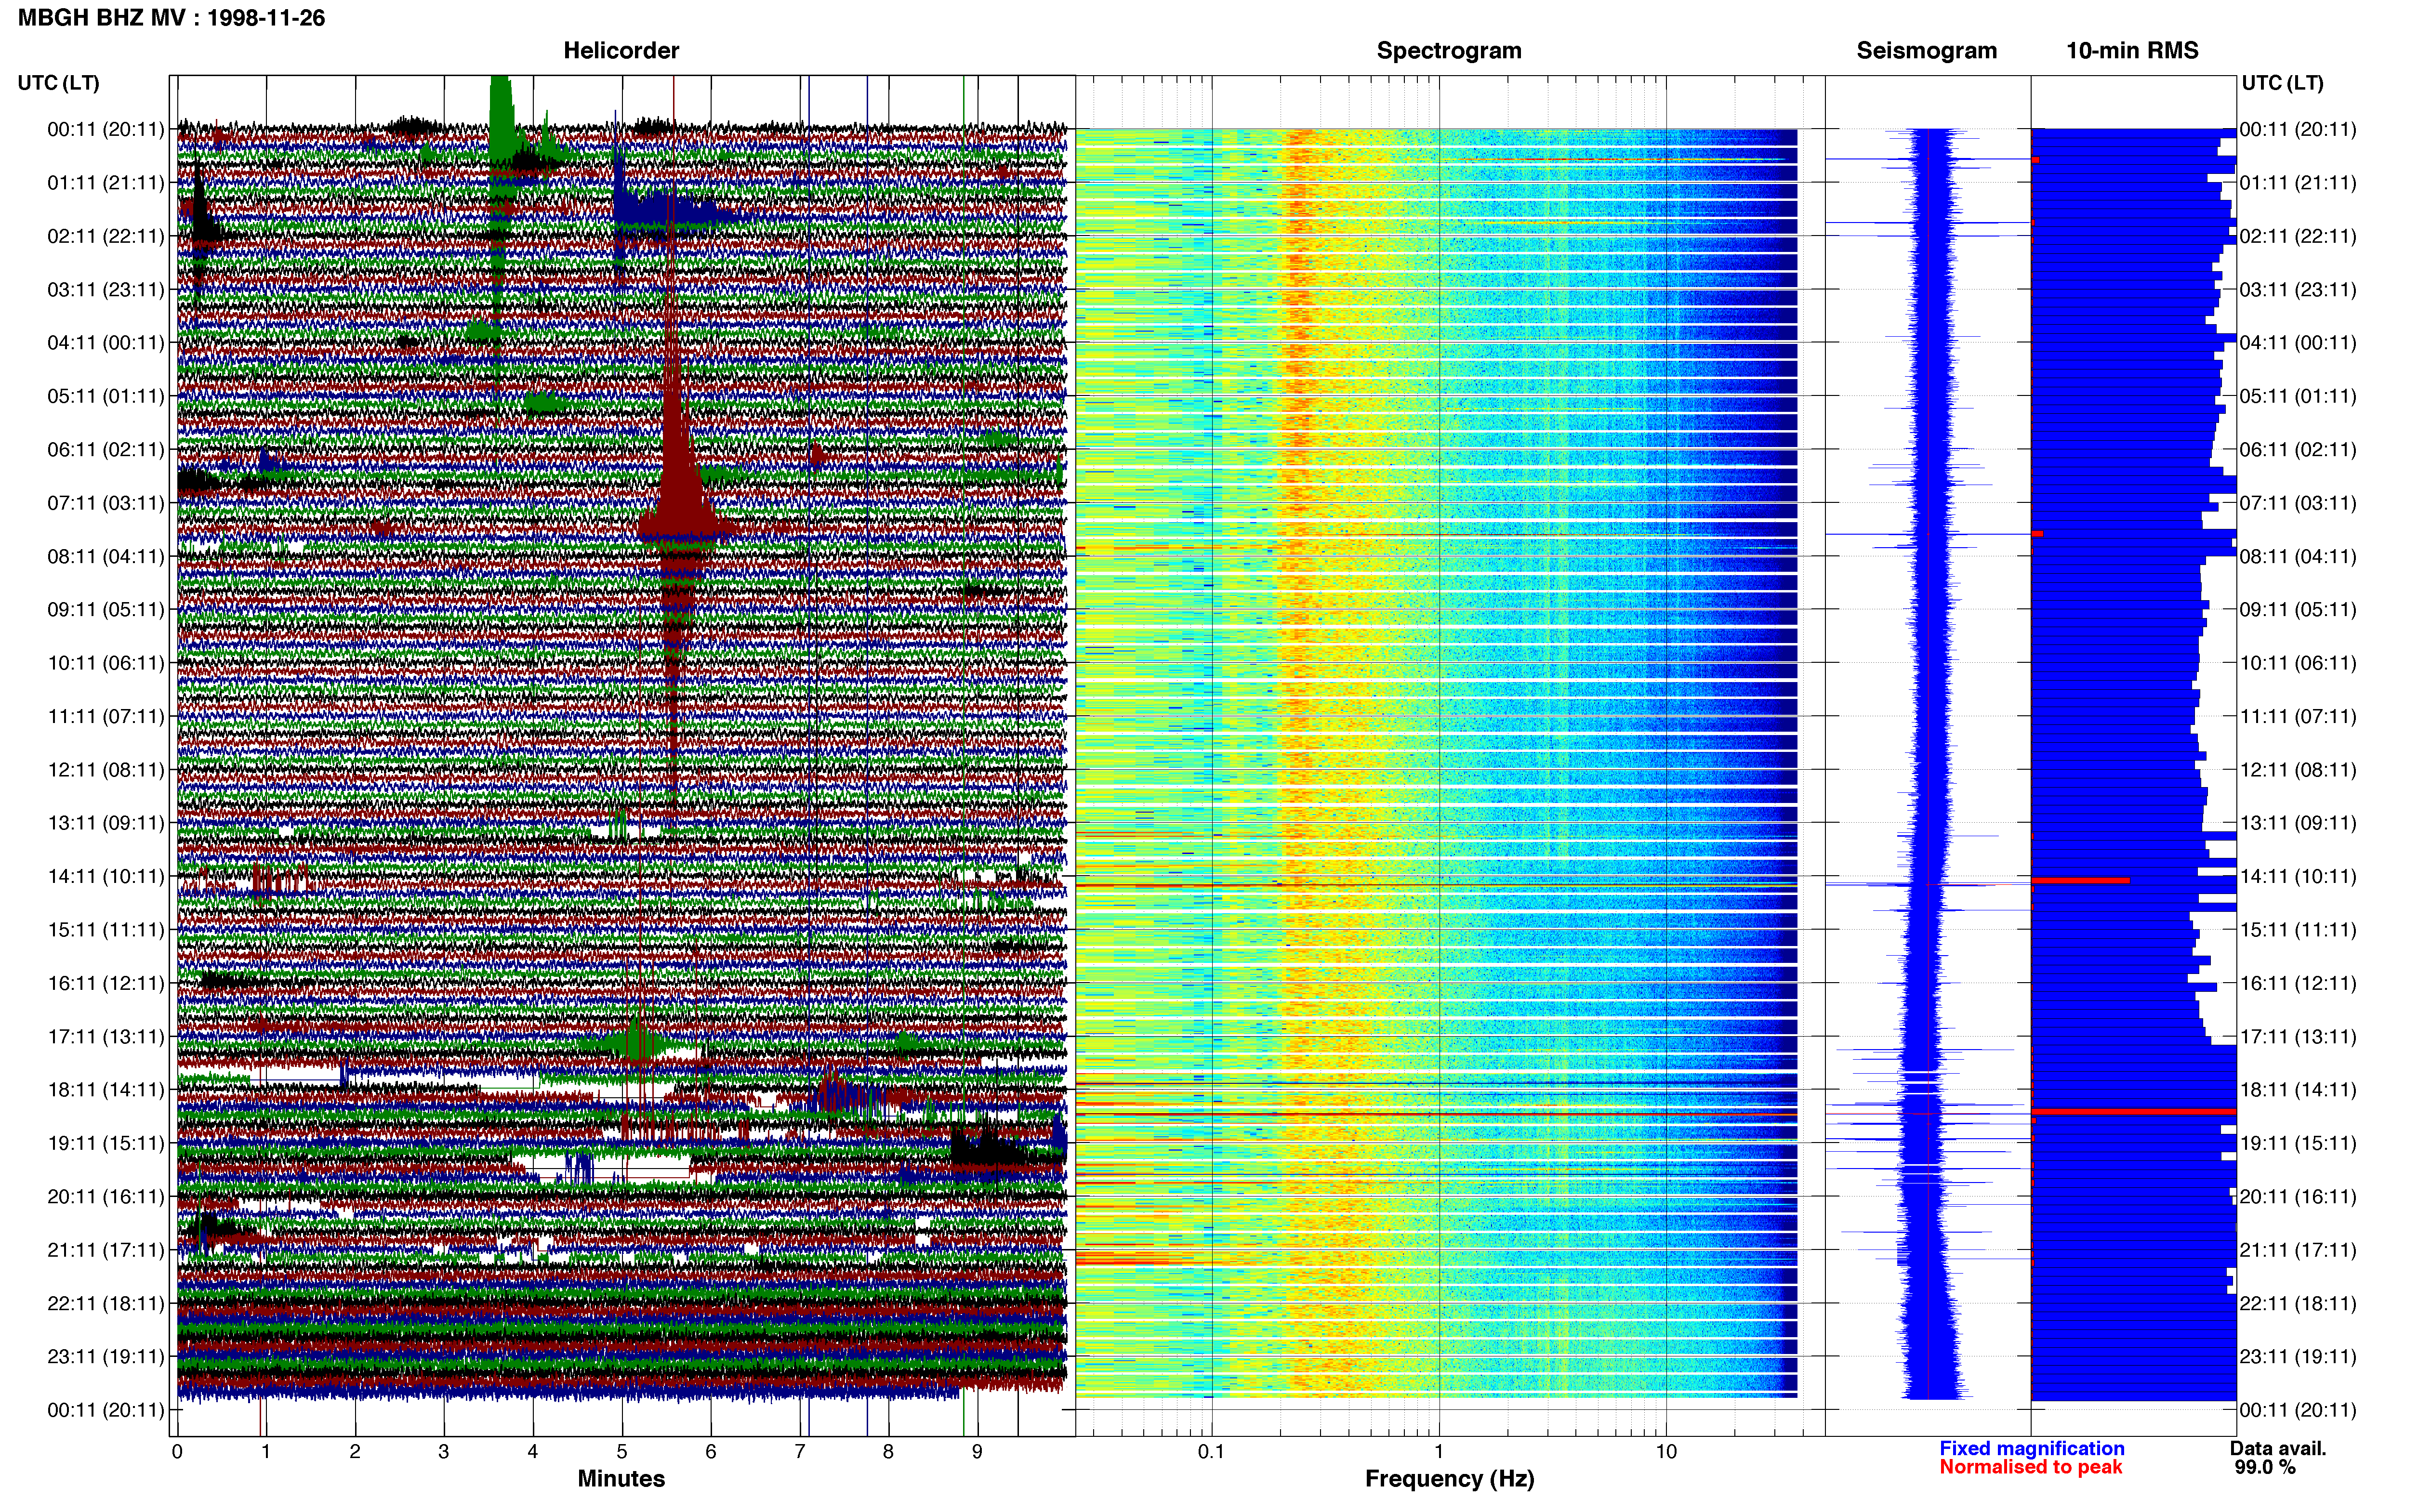Click the left time label 06:11 (02:11)
The width and height of the screenshot is (2418, 1512).
click(x=106, y=449)
